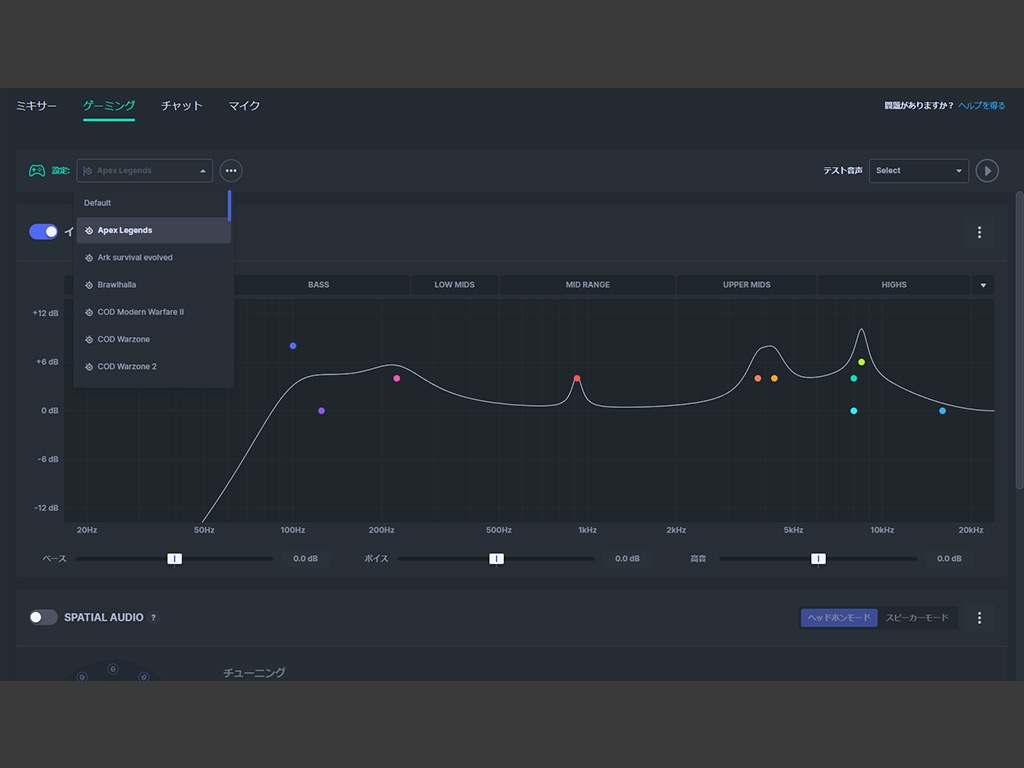This screenshot has height=768, width=1024.
Task: Click the 高音 0.0 dB value field
Action: click(949, 559)
